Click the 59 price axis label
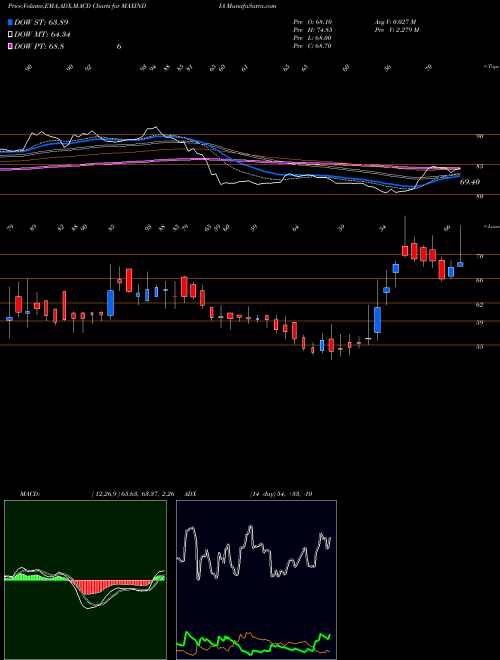This screenshot has width=500, height=660. tap(479, 322)
